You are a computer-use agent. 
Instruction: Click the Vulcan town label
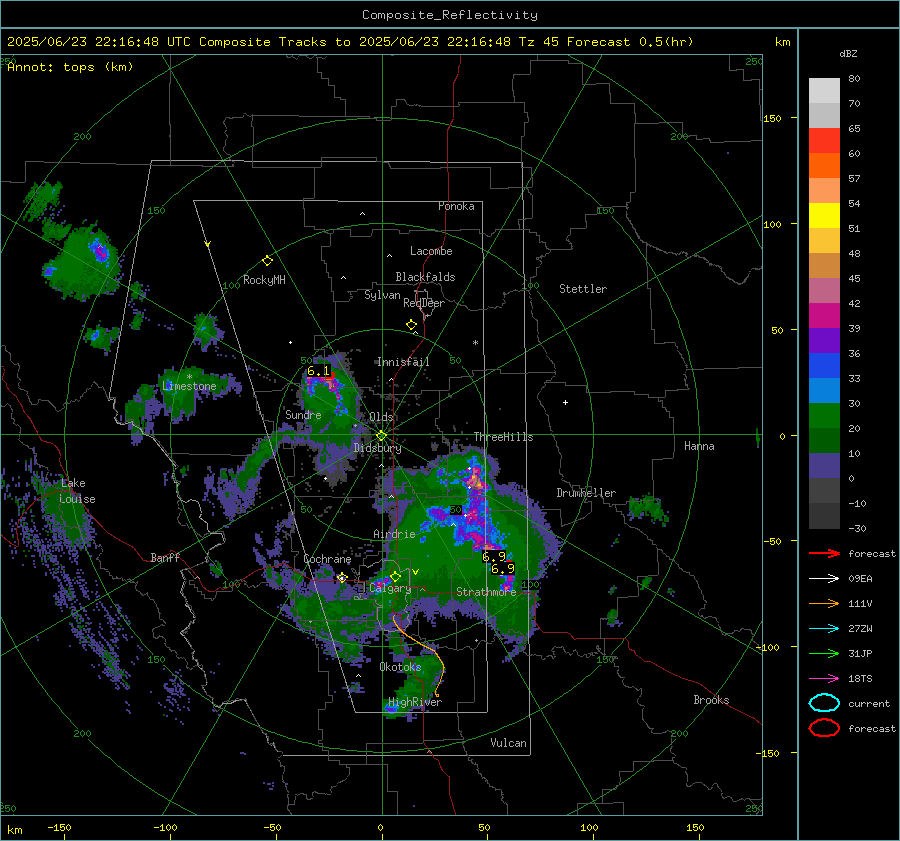tap(508, 743)
